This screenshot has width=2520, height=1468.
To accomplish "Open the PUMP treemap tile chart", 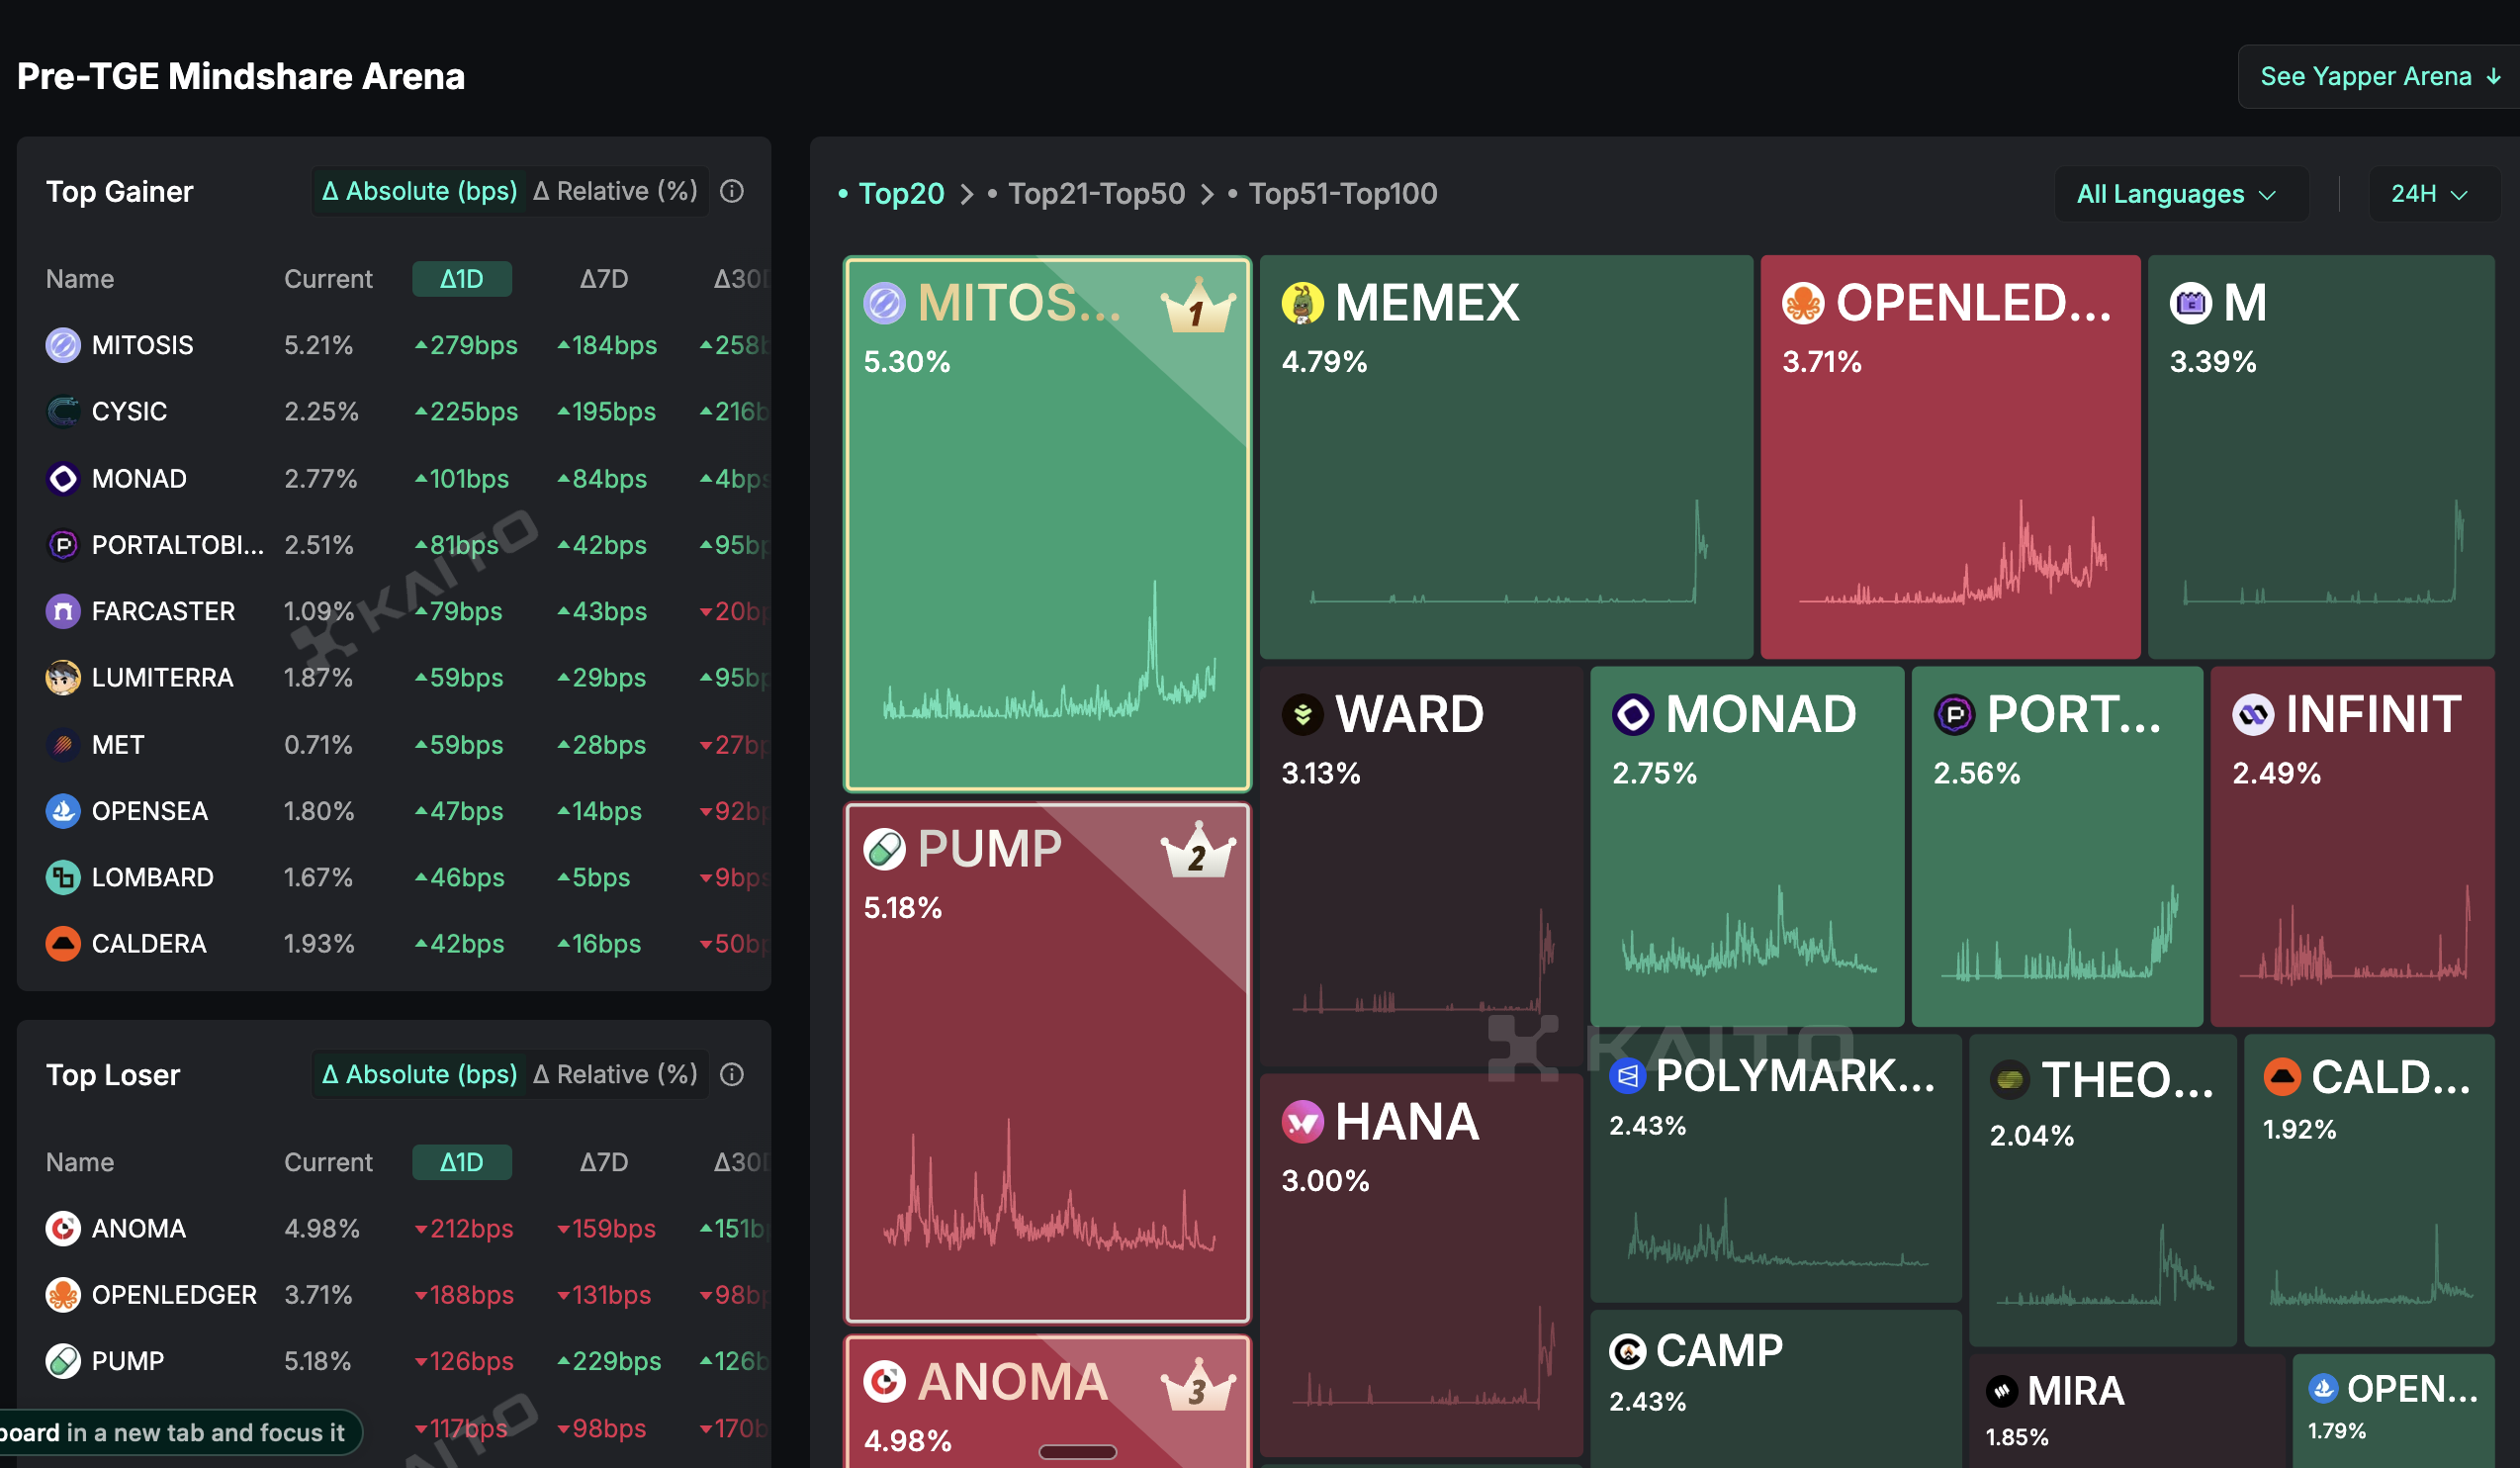I will (1048, 1063).
